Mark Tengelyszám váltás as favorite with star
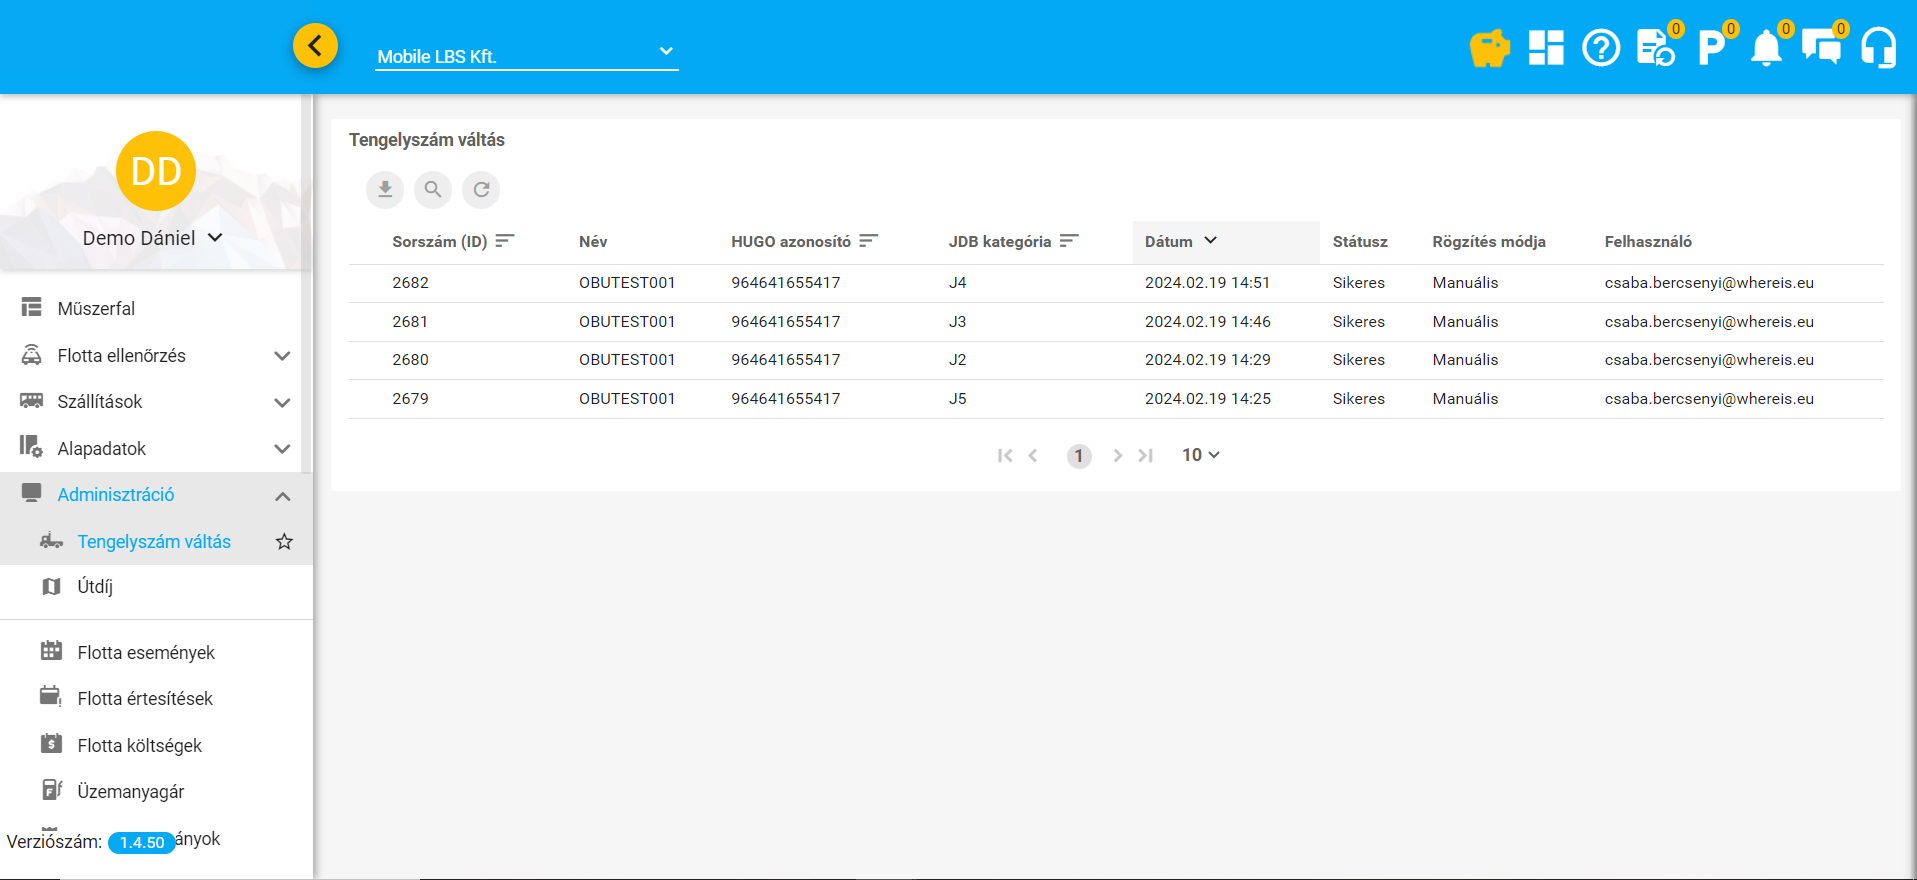 point(284,542)
